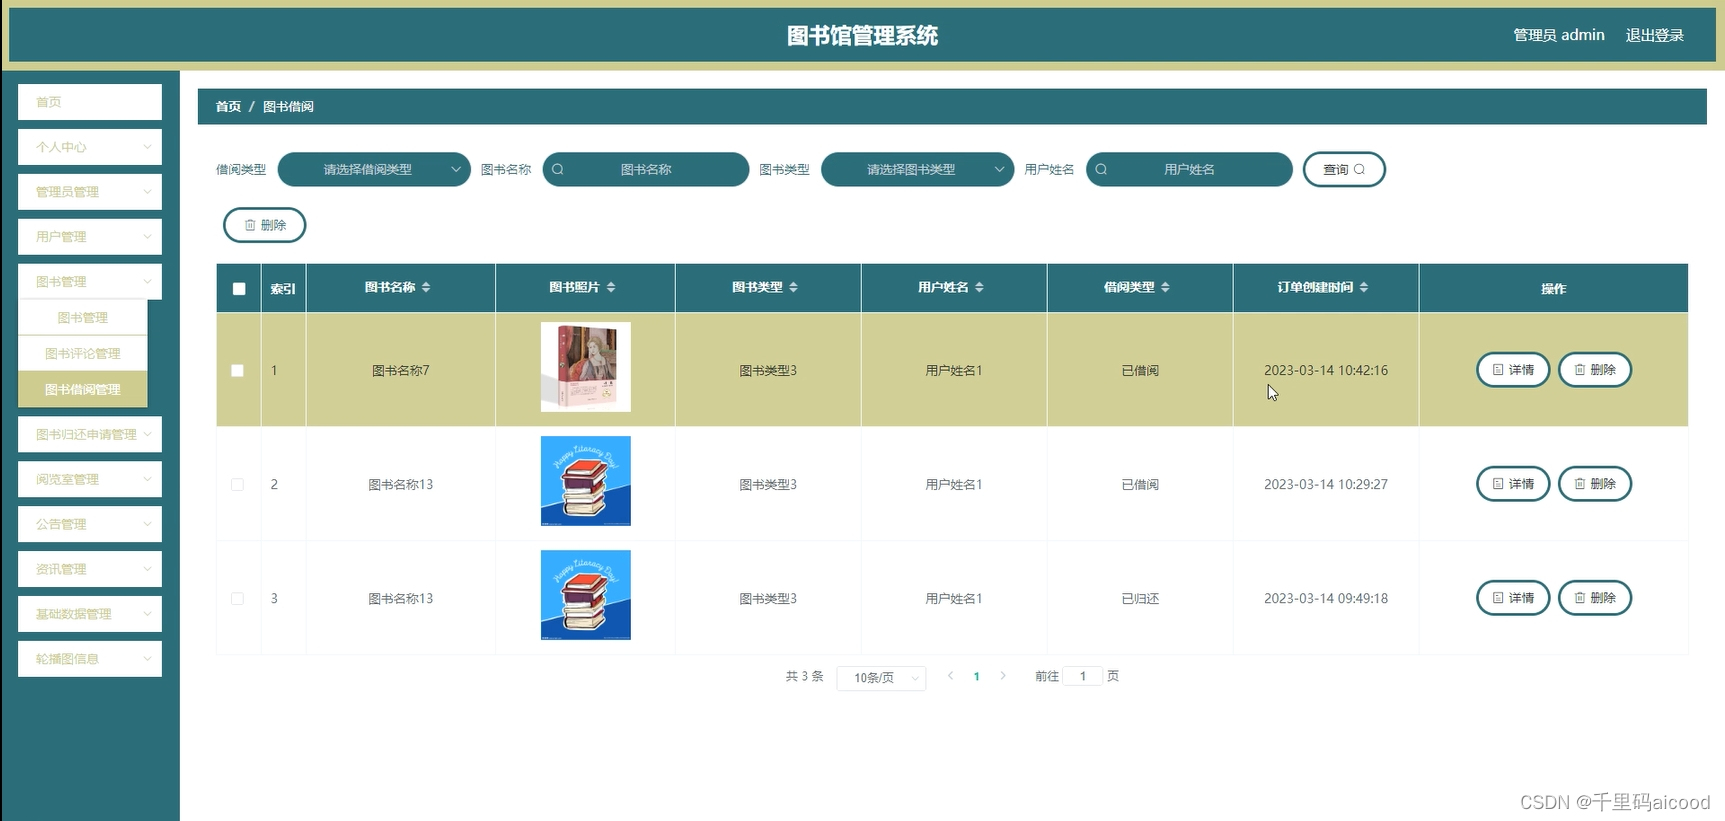Click 详情 button for 图书名称7 row
Screen dimensions: 1725x821
(x=1513, y=370)
